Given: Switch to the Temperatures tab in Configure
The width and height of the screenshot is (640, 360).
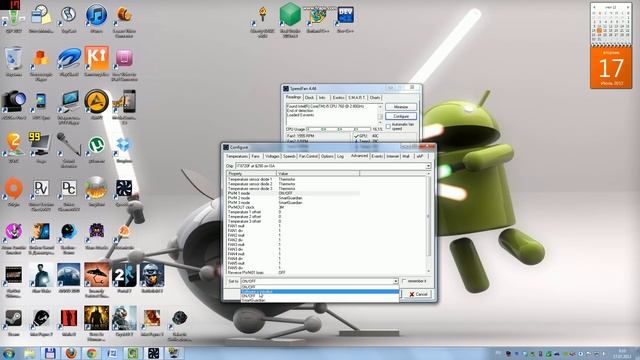Looking at the screenshot, I should click(x=237, y=156).
